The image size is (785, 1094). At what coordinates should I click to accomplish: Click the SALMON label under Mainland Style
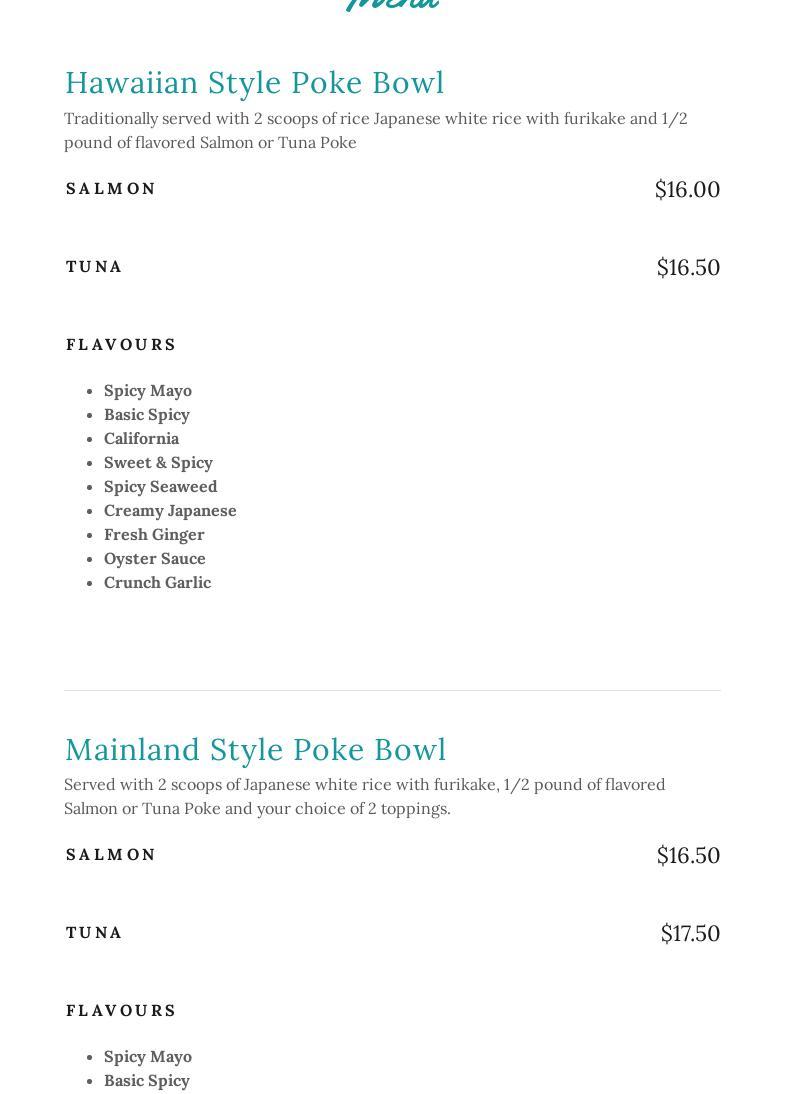[111, 855]
